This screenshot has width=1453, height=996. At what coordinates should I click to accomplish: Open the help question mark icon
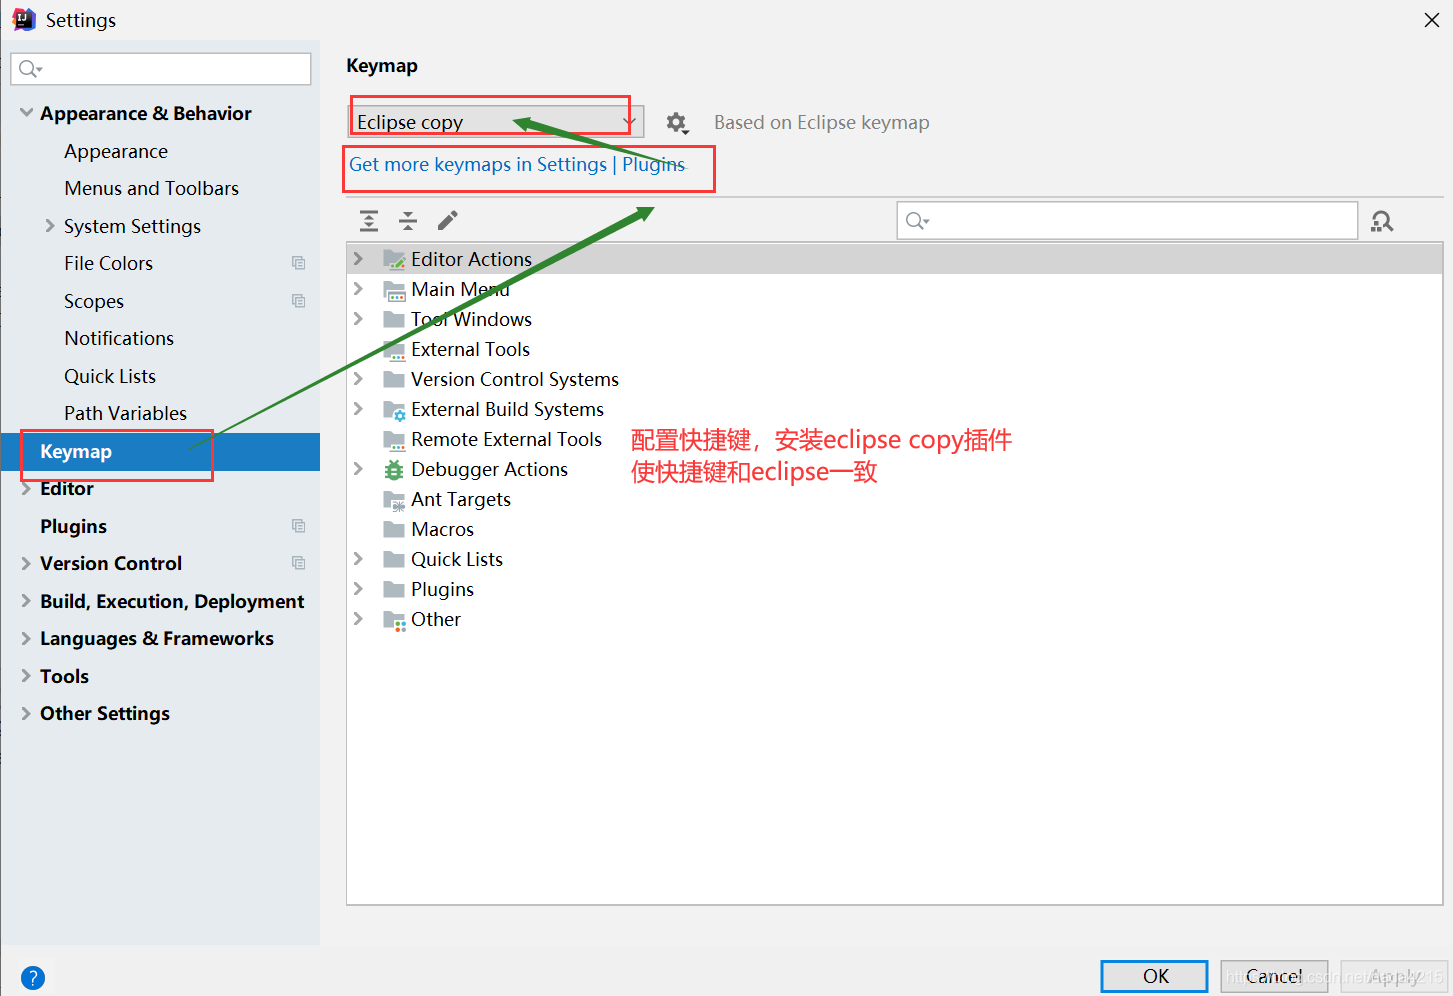[x=33, y=977]
